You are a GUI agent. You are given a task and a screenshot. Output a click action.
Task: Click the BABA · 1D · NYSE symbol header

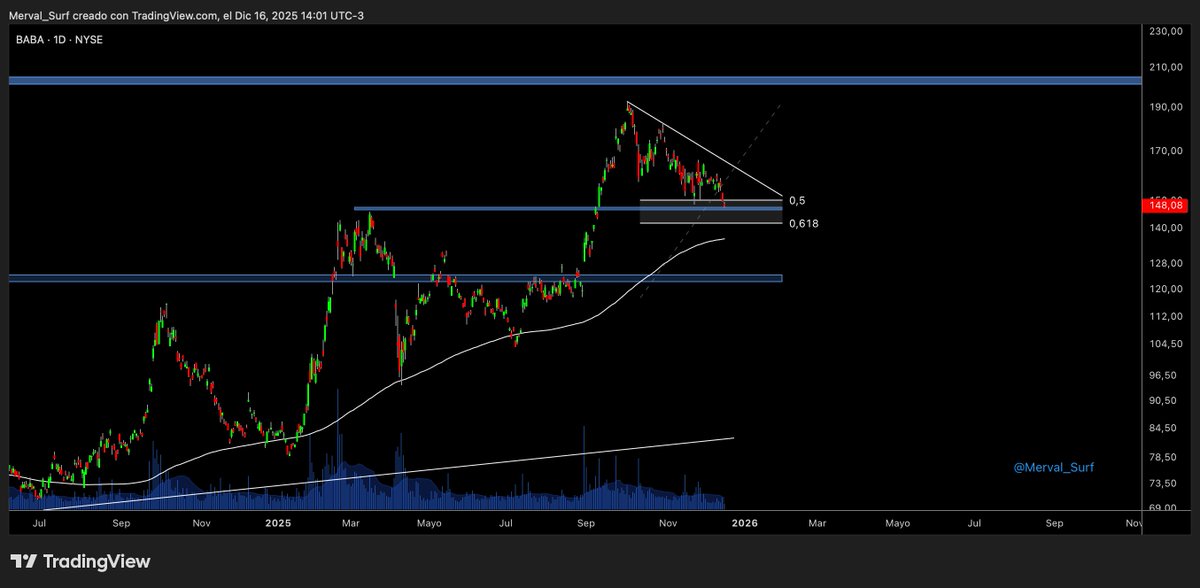[57, 39]
